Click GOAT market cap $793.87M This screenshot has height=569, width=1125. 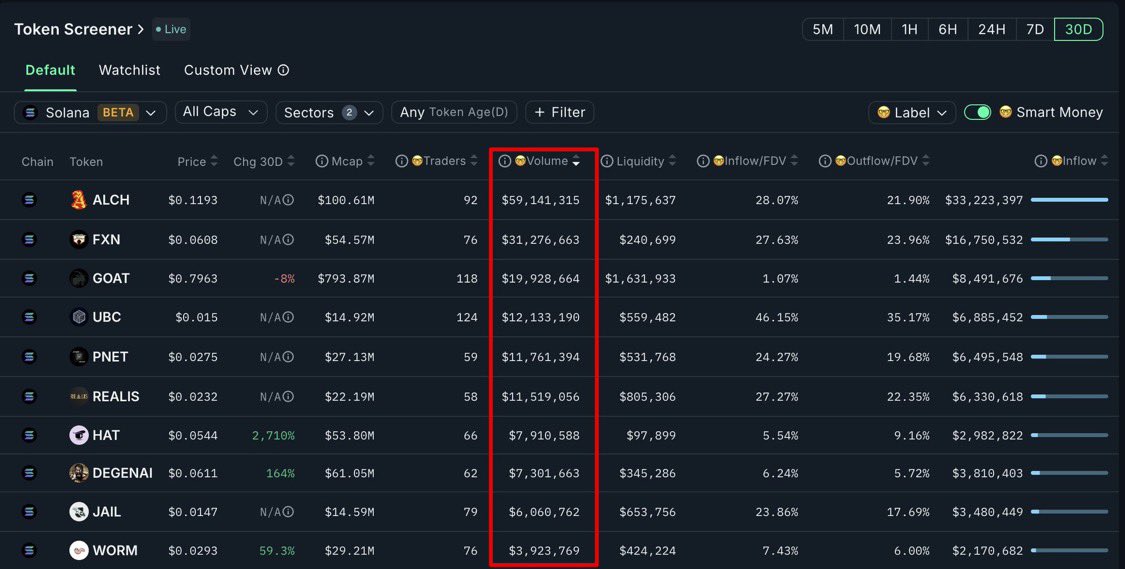(x=346, y=278)
